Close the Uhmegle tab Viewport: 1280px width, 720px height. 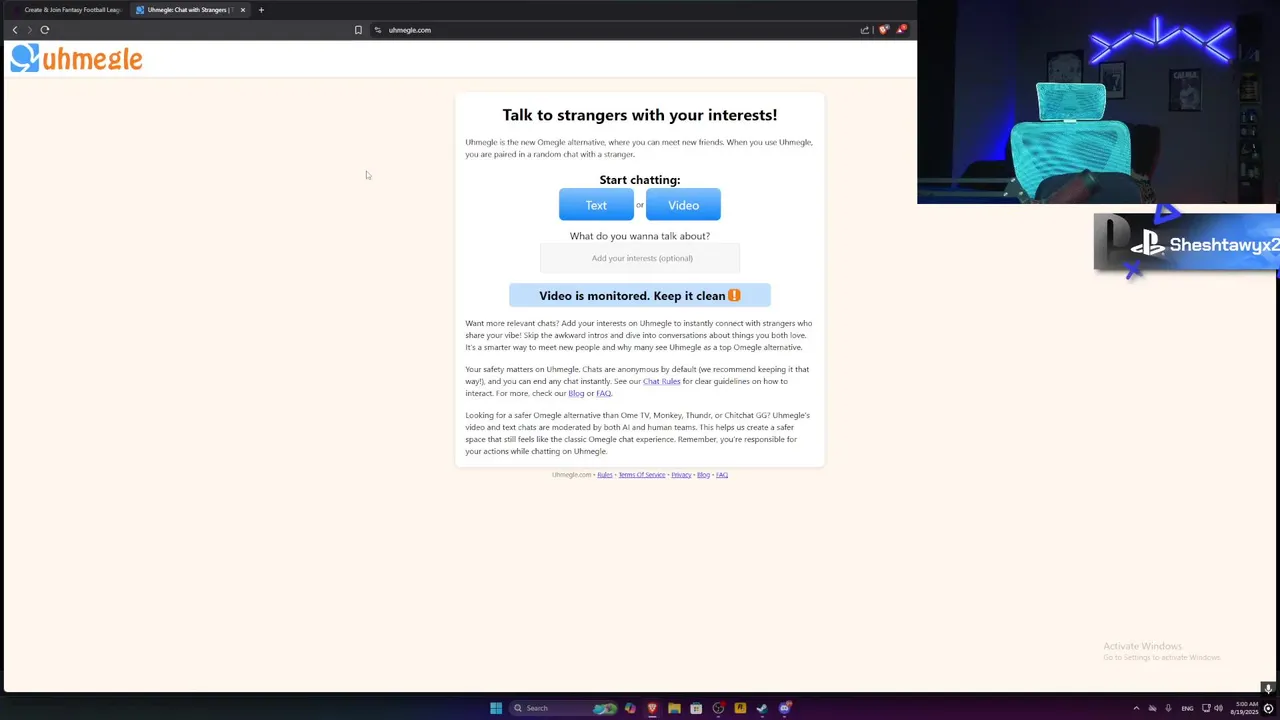point(242,10)
